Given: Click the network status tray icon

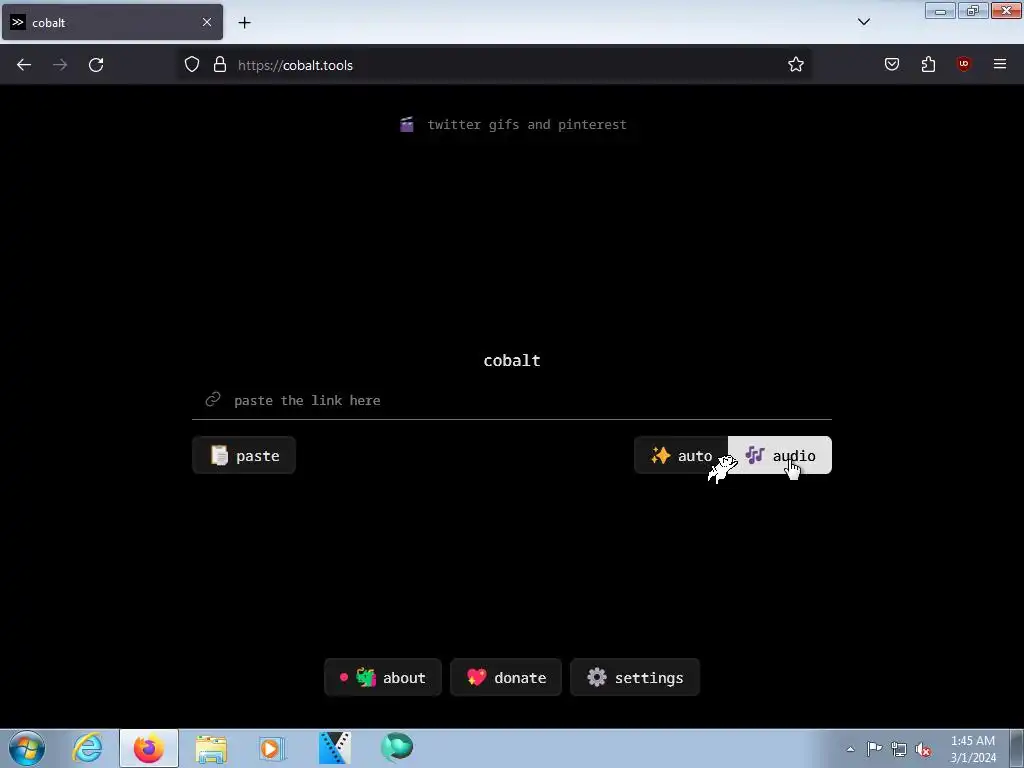Looking at the screenshot, I should (x=899, y=749).
